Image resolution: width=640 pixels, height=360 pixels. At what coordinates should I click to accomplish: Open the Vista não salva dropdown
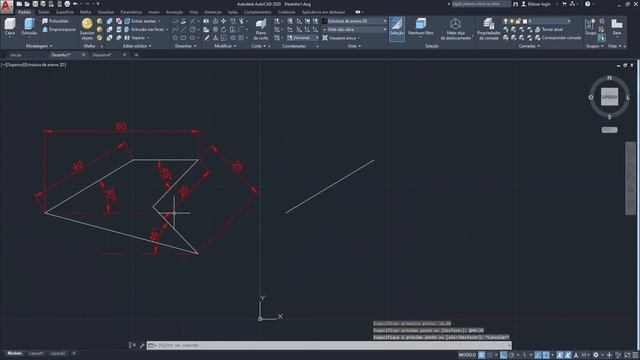pyautogui.click(x=354, y=29)
